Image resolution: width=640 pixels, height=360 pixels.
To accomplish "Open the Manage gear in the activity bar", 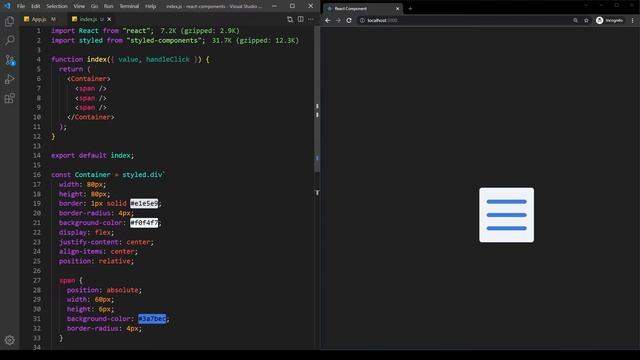I will pyautogui.click(x=9, y=340).
